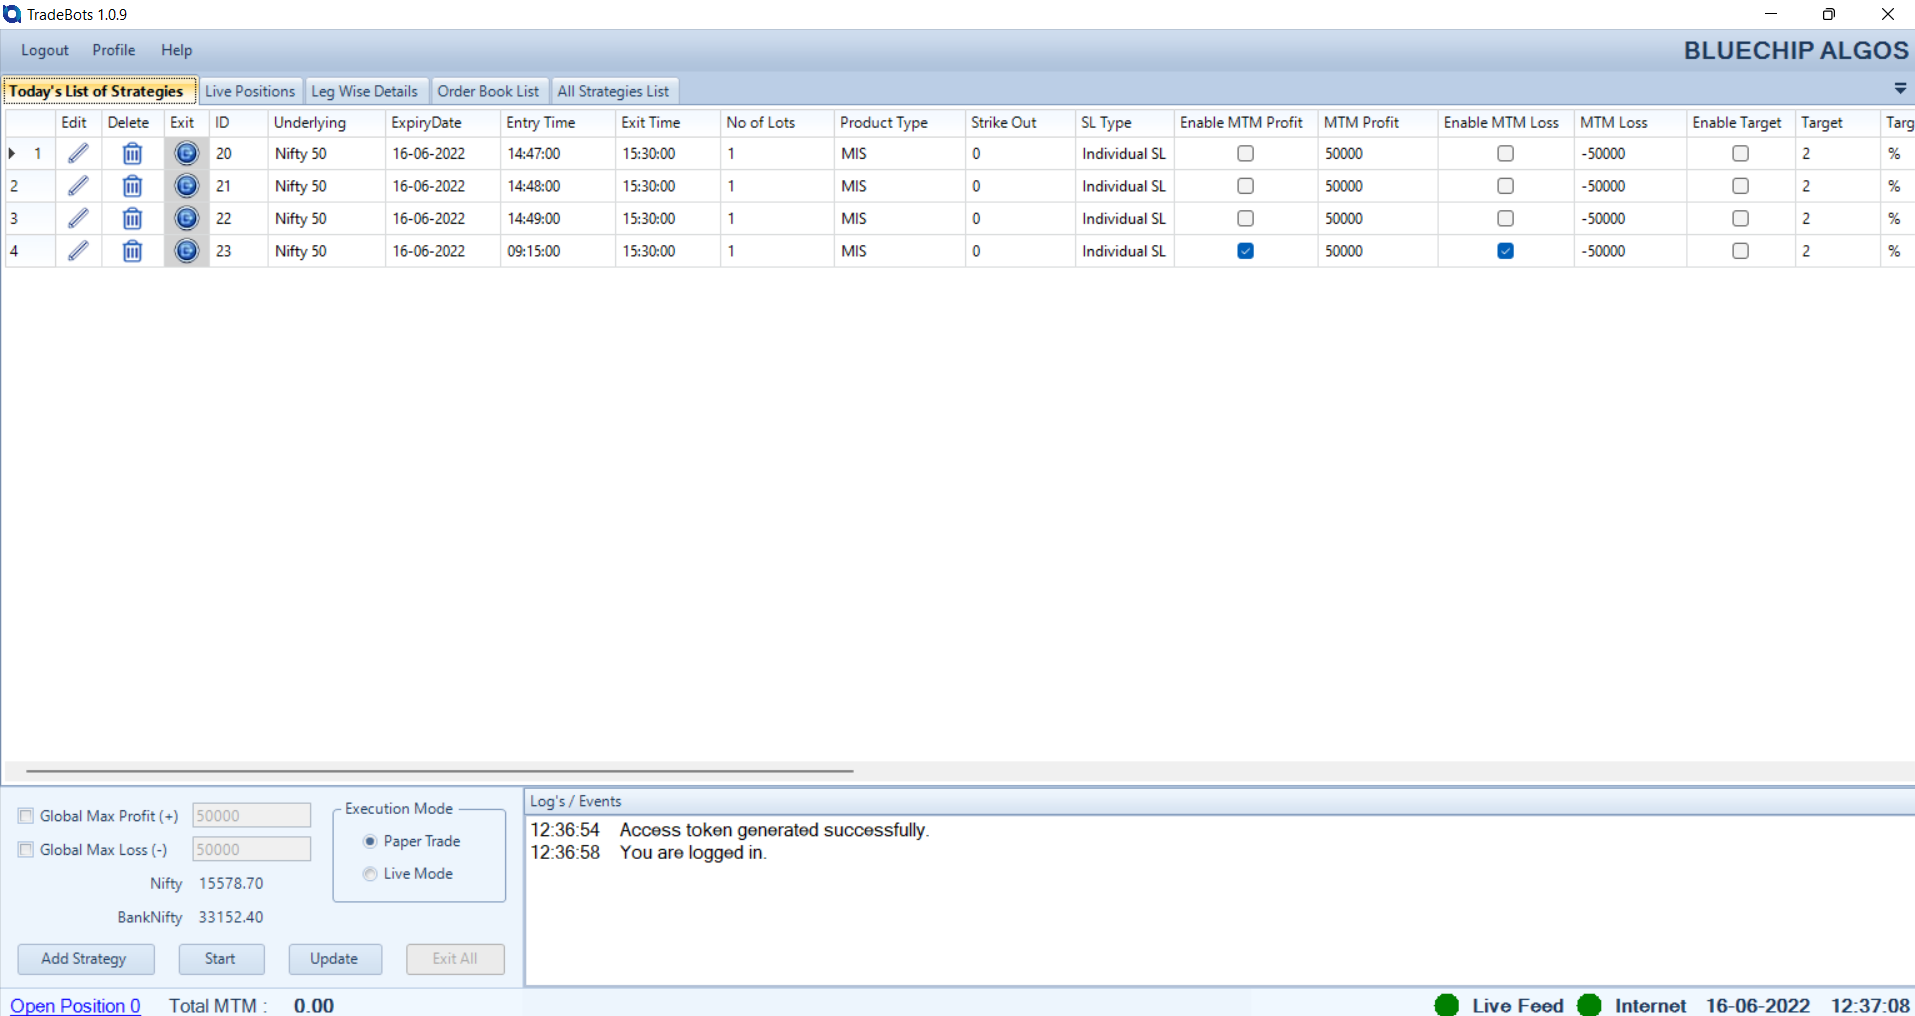
Task: Click the TradeBots app icon in title bar
Action: point(12,14)
